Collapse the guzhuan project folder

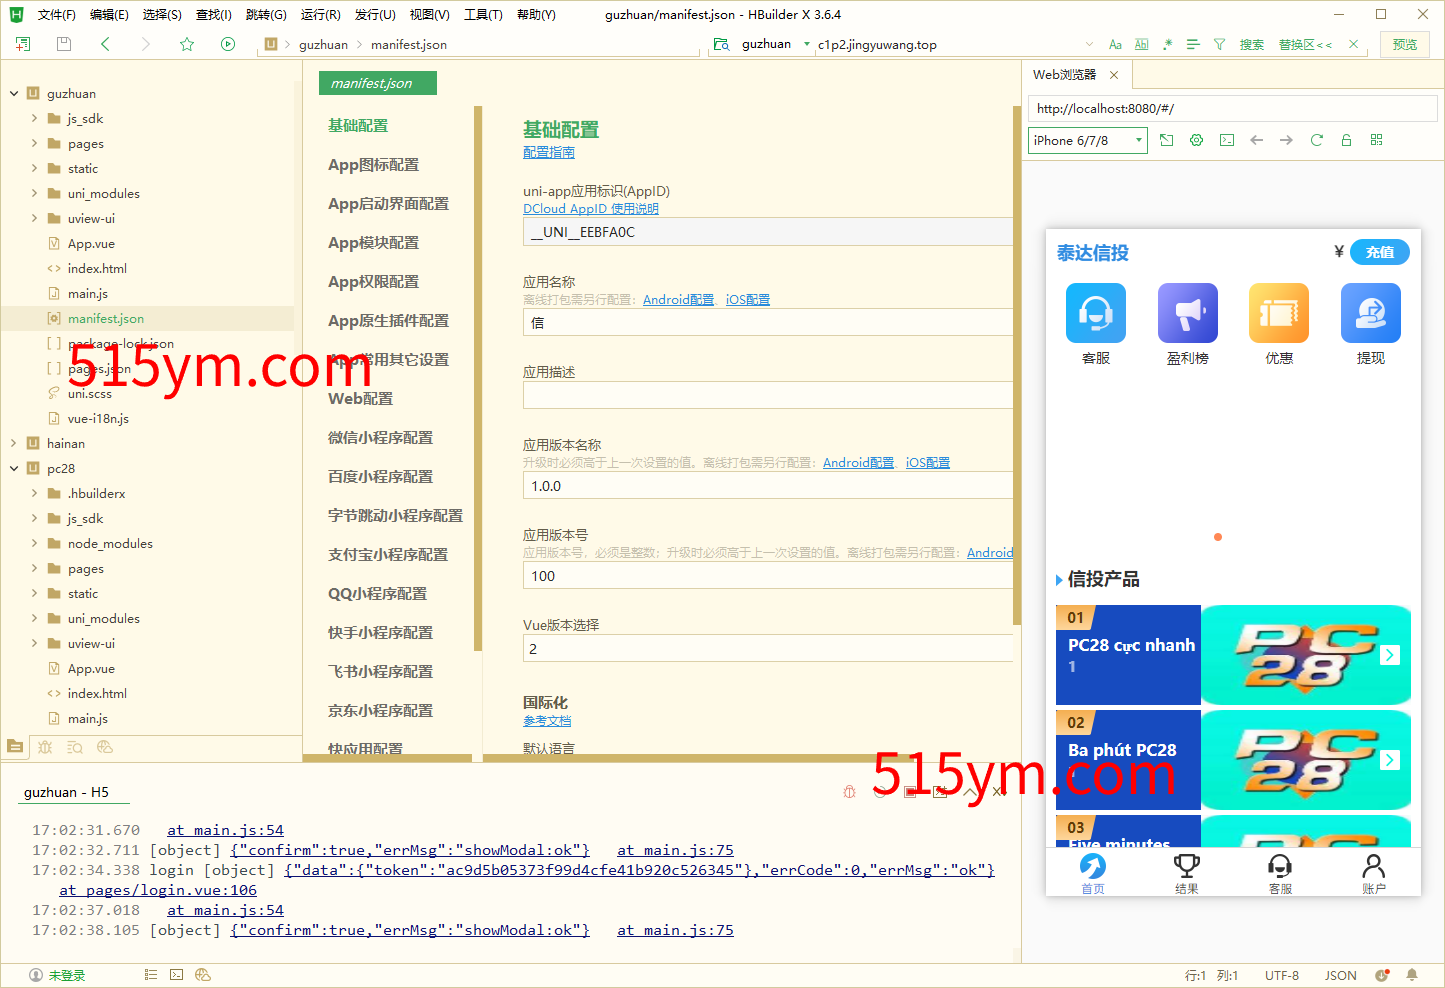click(x=14, y=94)
